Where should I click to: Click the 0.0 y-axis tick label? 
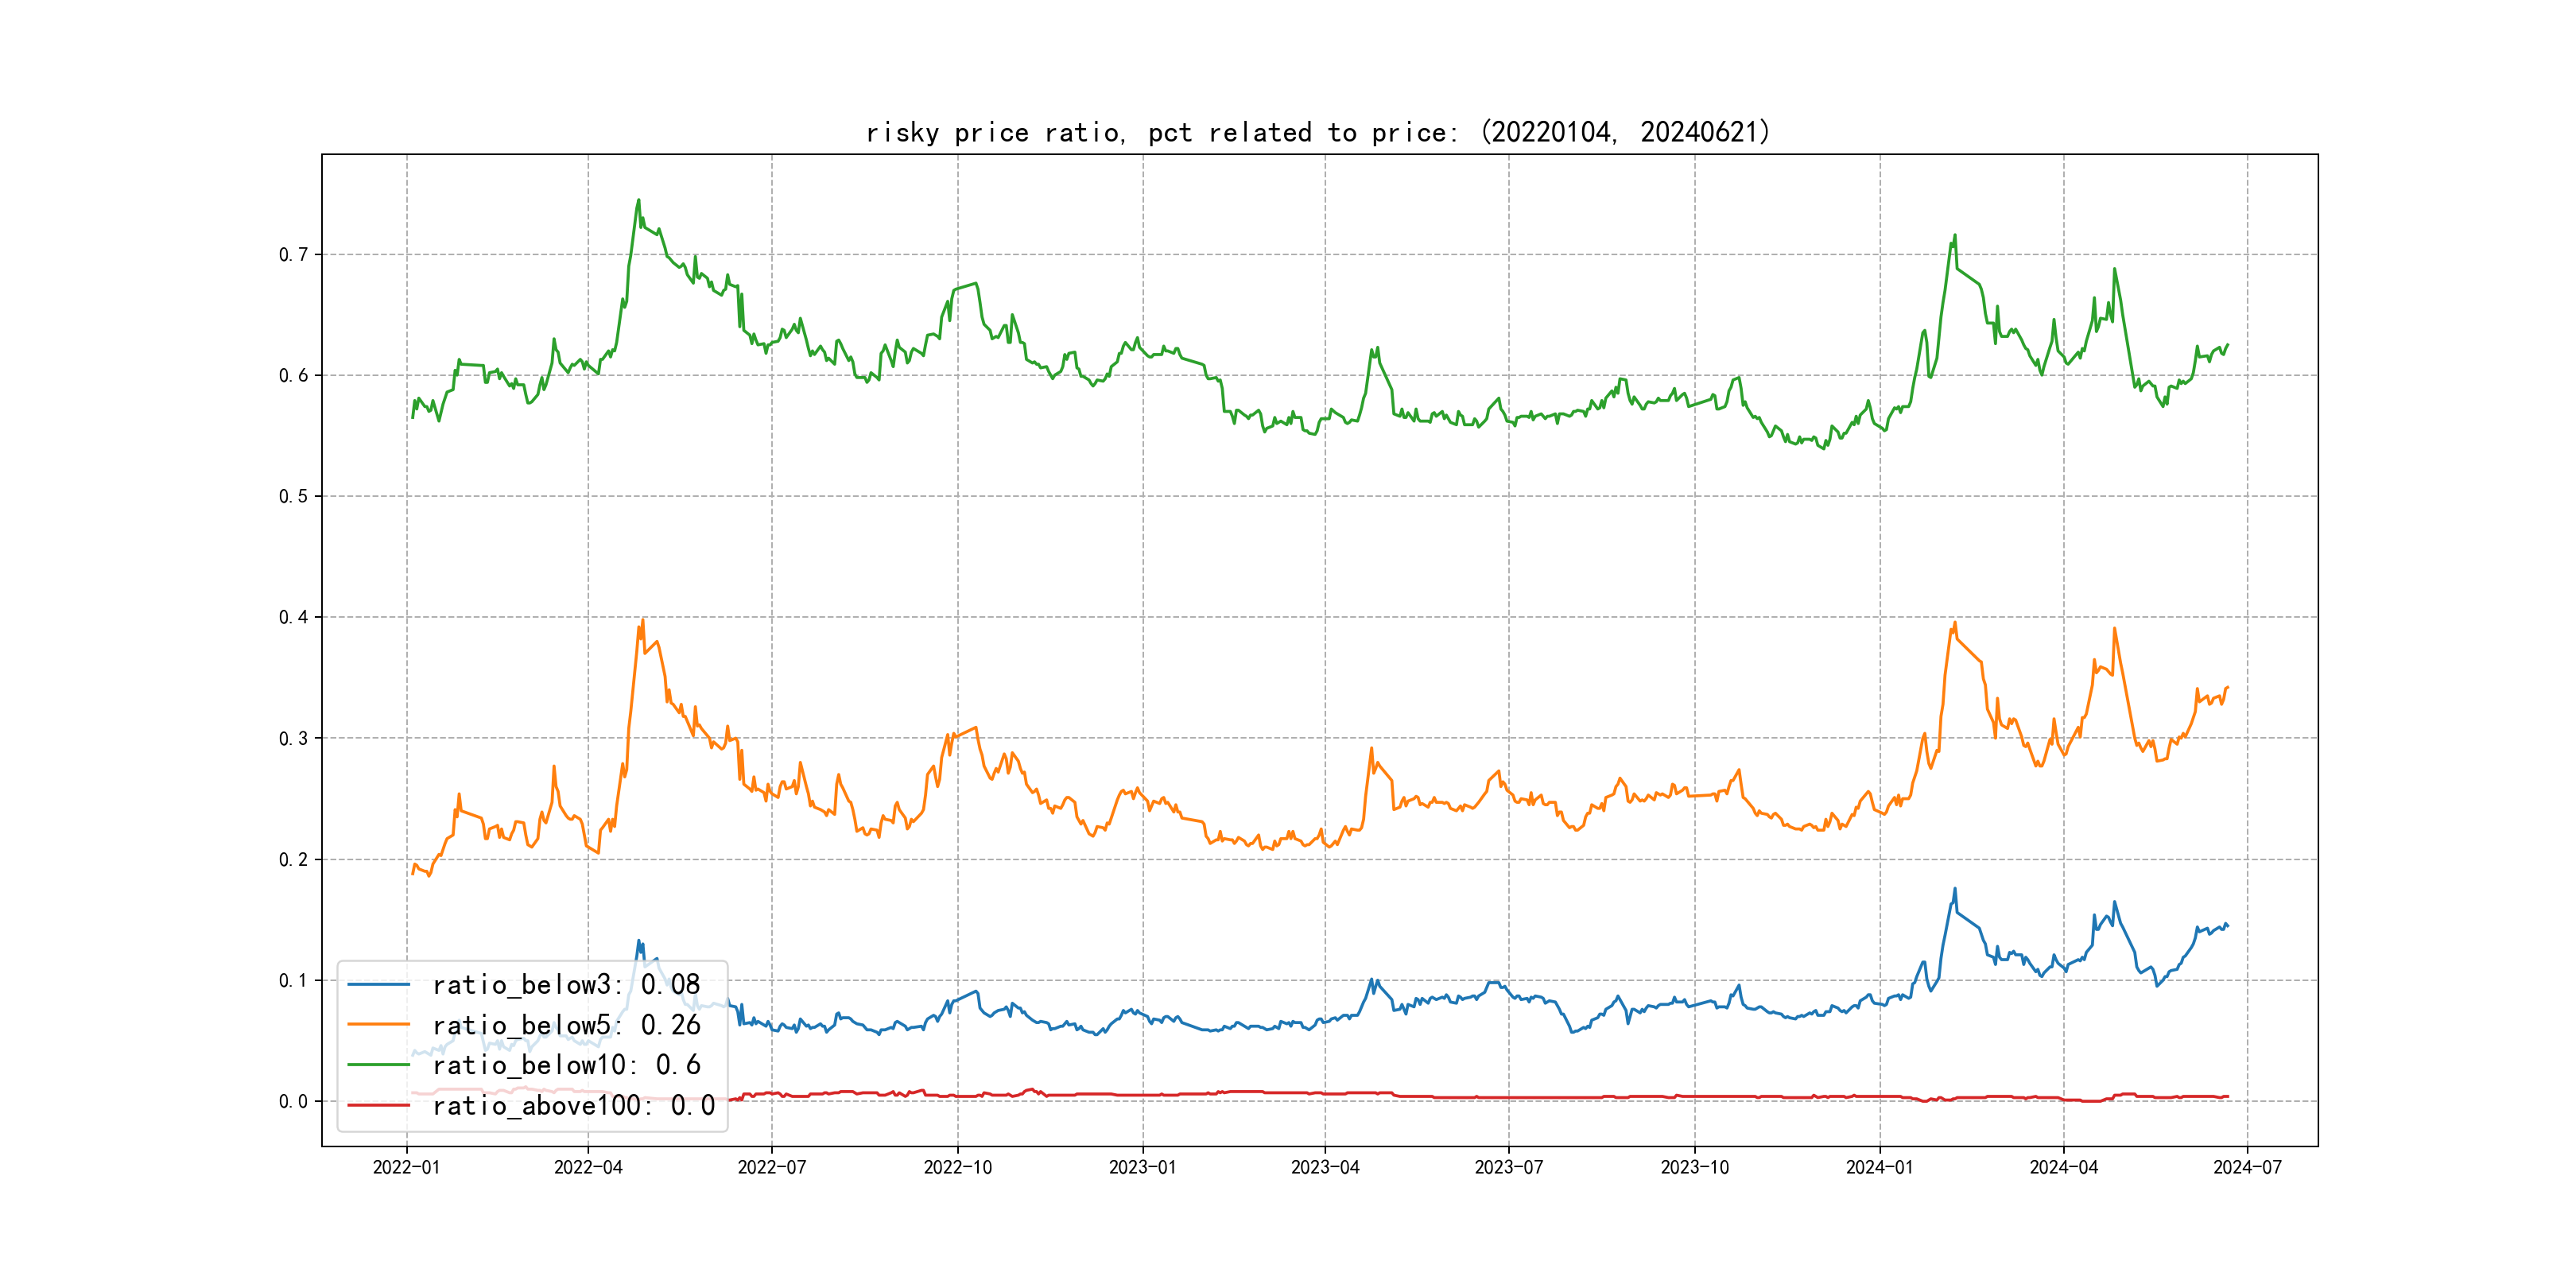coord(293,1102)
